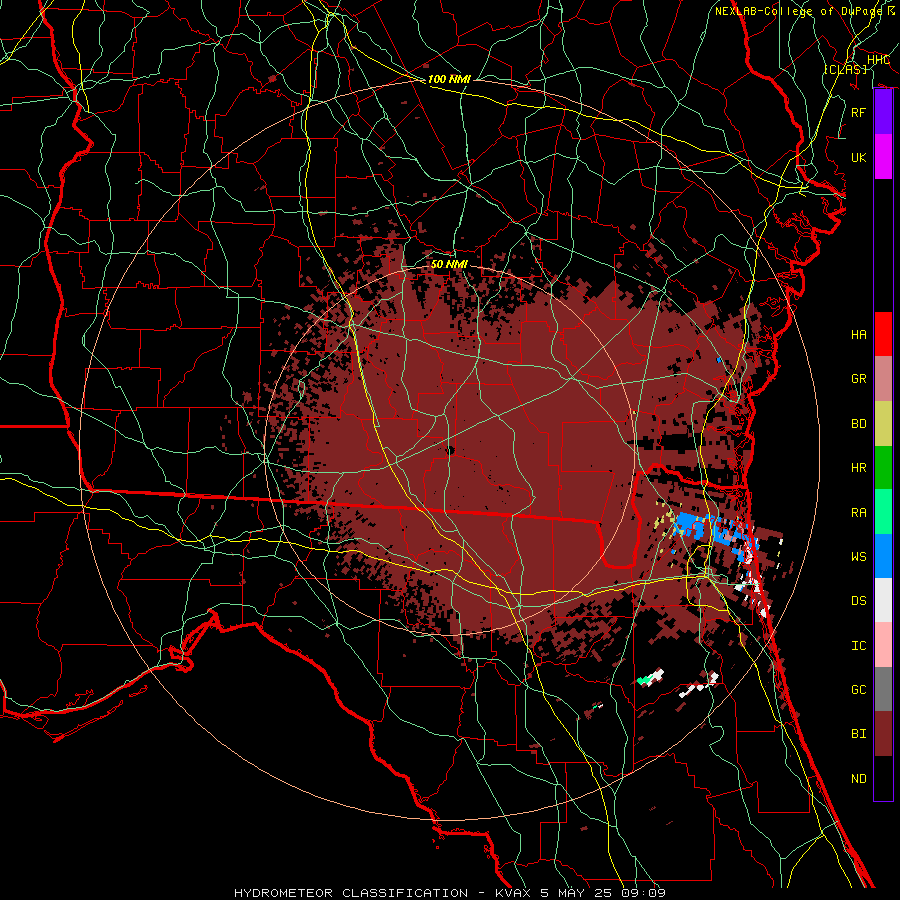Viewport: 900px width, 900px height.
Task: Click the white DS legend swatch
Action: pos(883,600)
